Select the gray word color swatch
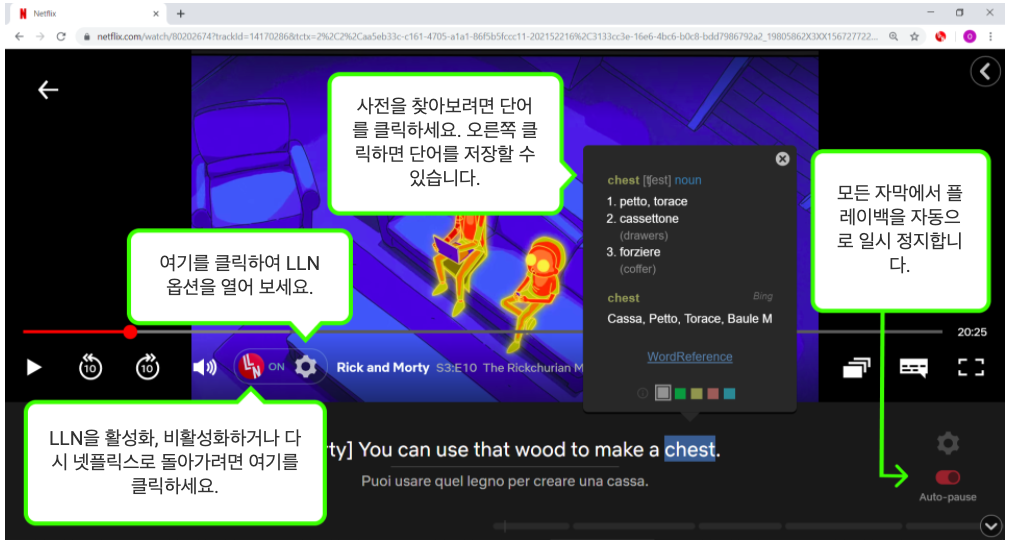The height and width of the screenshot is (540, 1010). tap(663, 392)
